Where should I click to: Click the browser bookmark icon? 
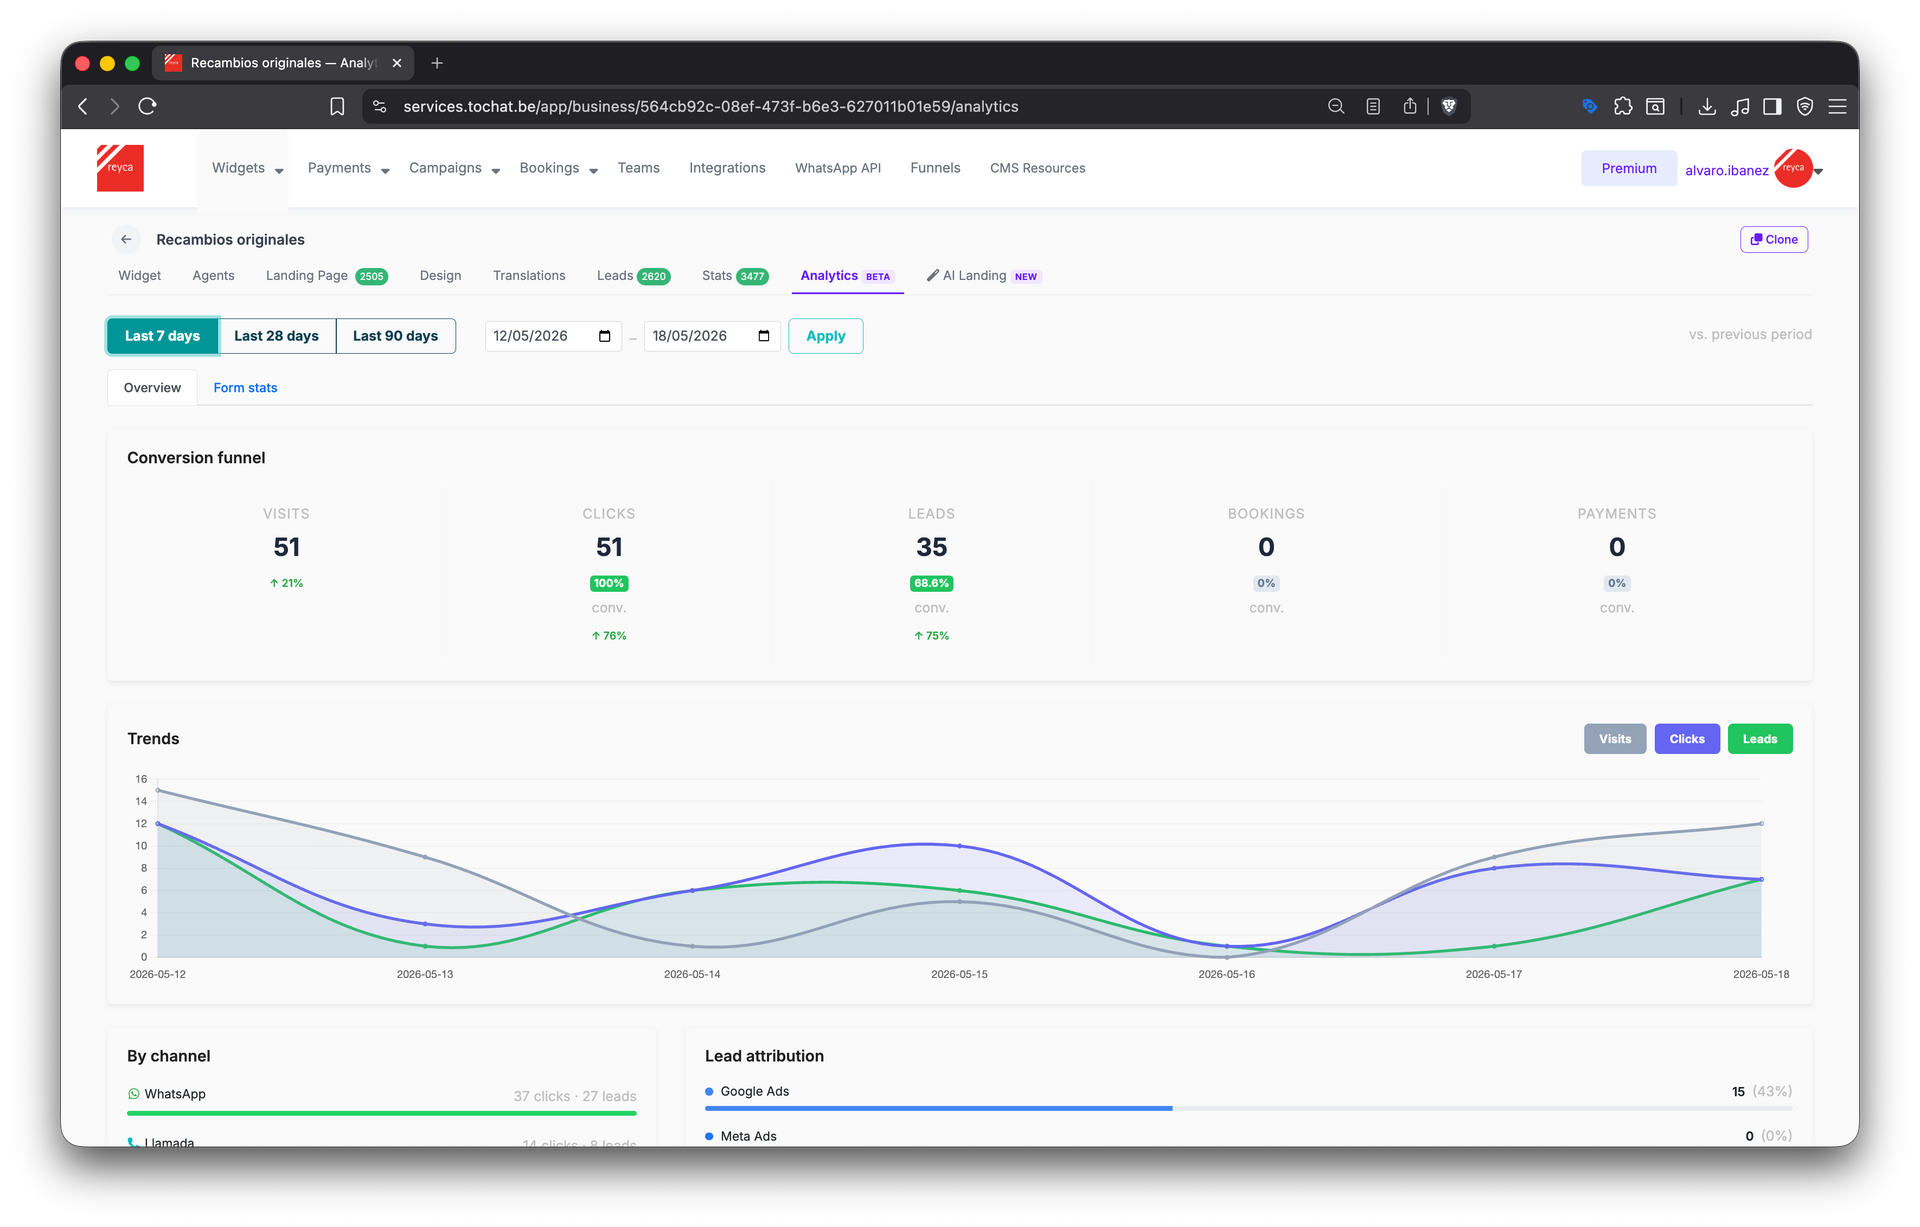tap(337, 107)
